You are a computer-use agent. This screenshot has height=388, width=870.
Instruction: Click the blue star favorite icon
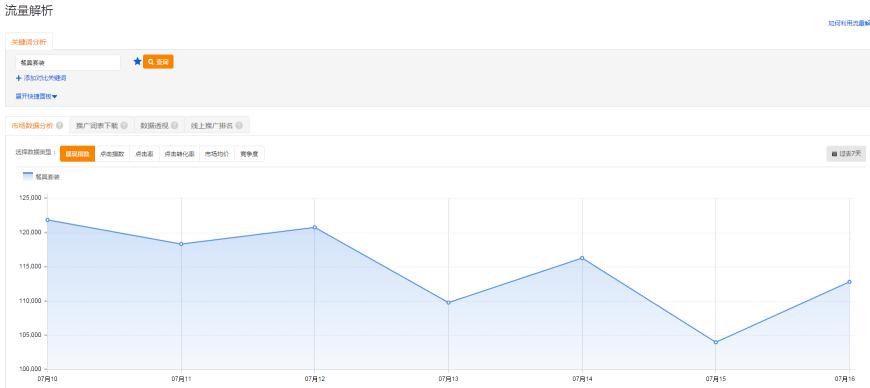click(138, 62)
